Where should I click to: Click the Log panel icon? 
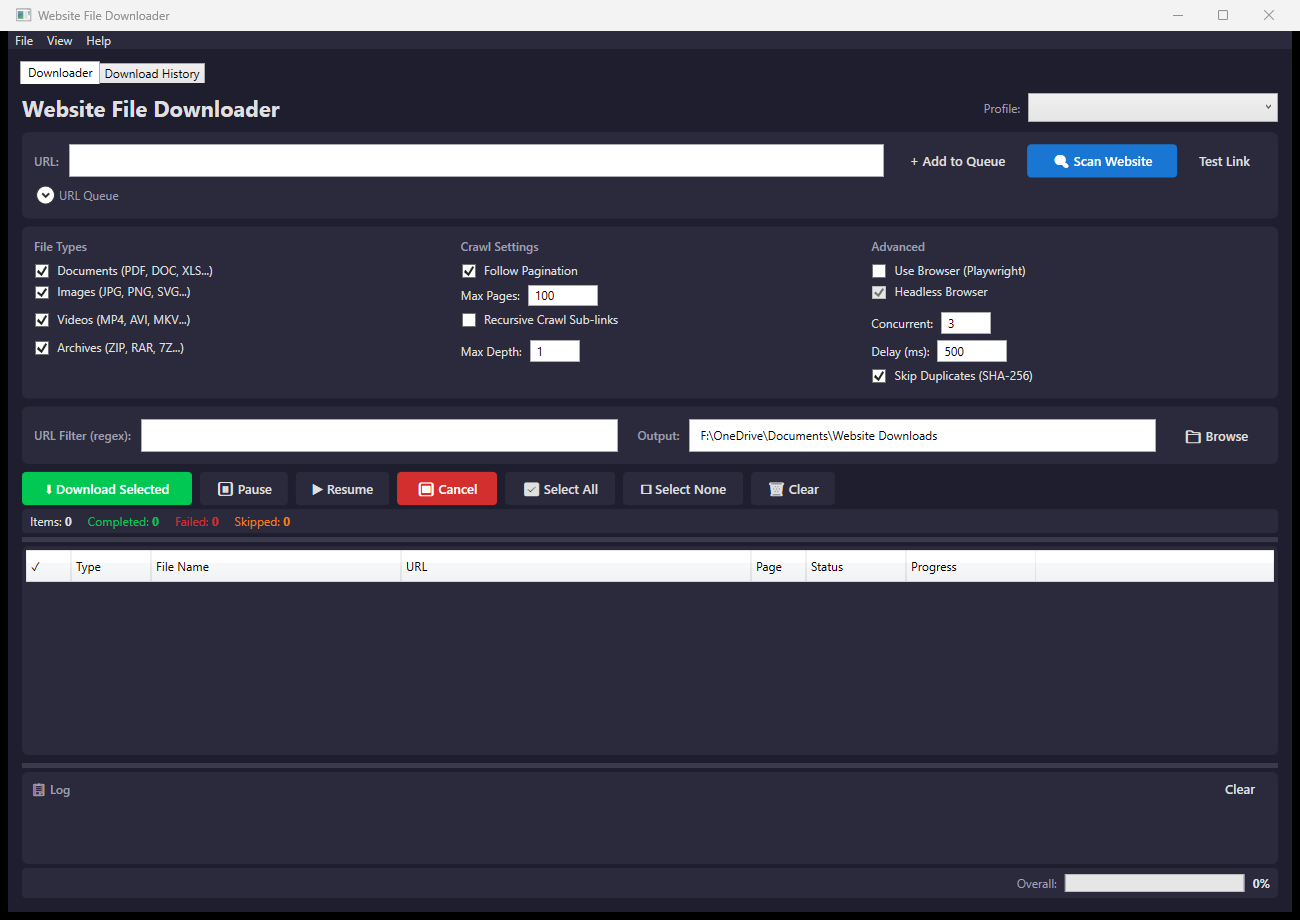click(37, 790)
